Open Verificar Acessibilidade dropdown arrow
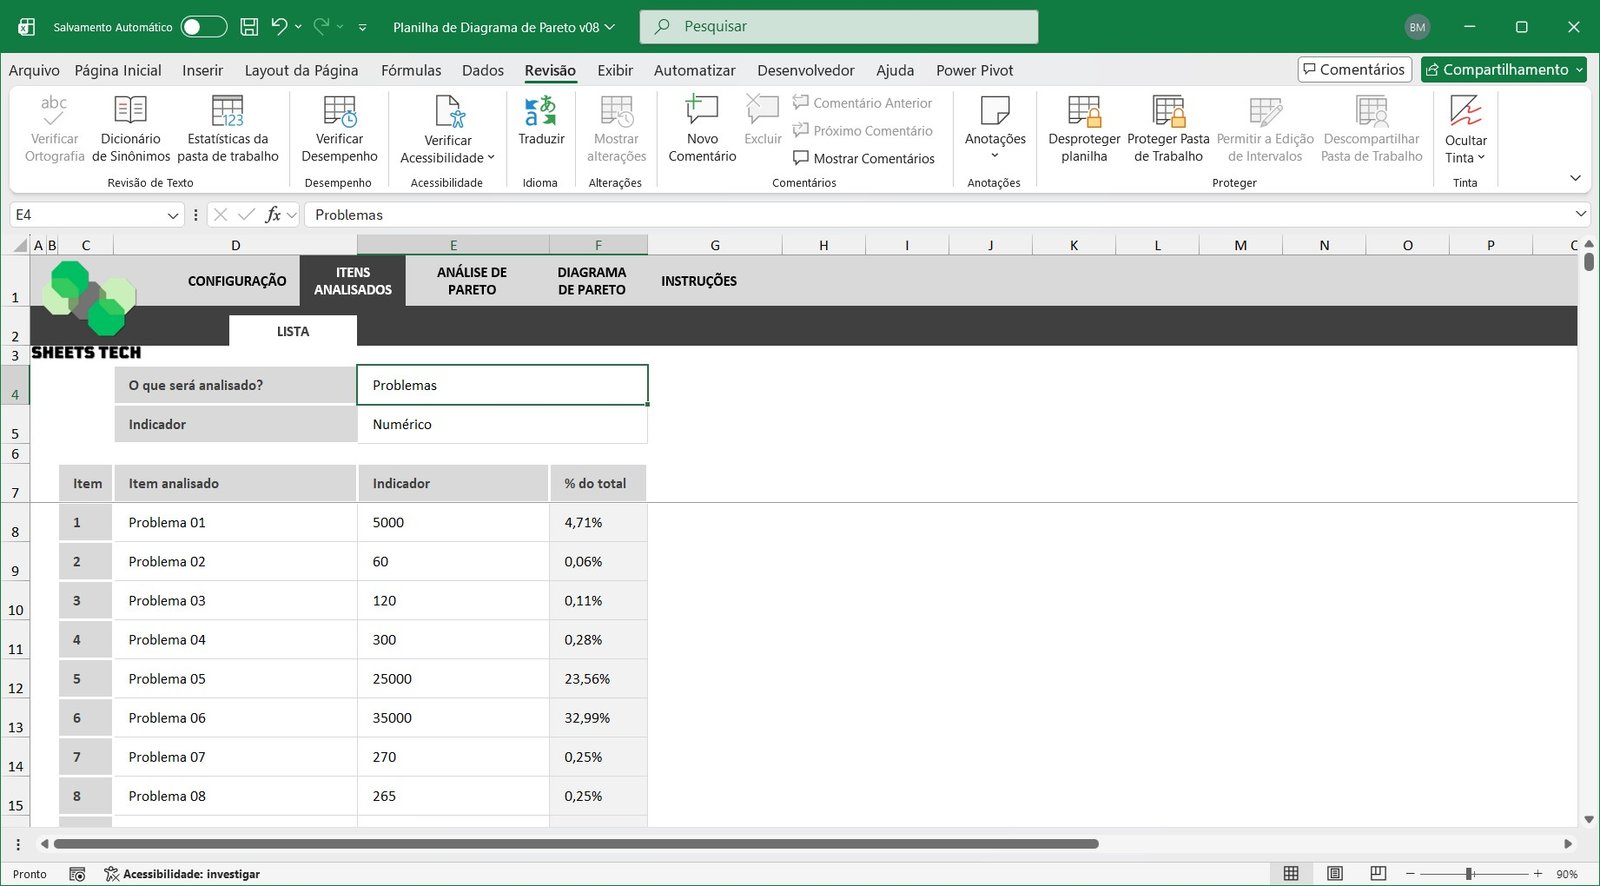 [491, 158]
